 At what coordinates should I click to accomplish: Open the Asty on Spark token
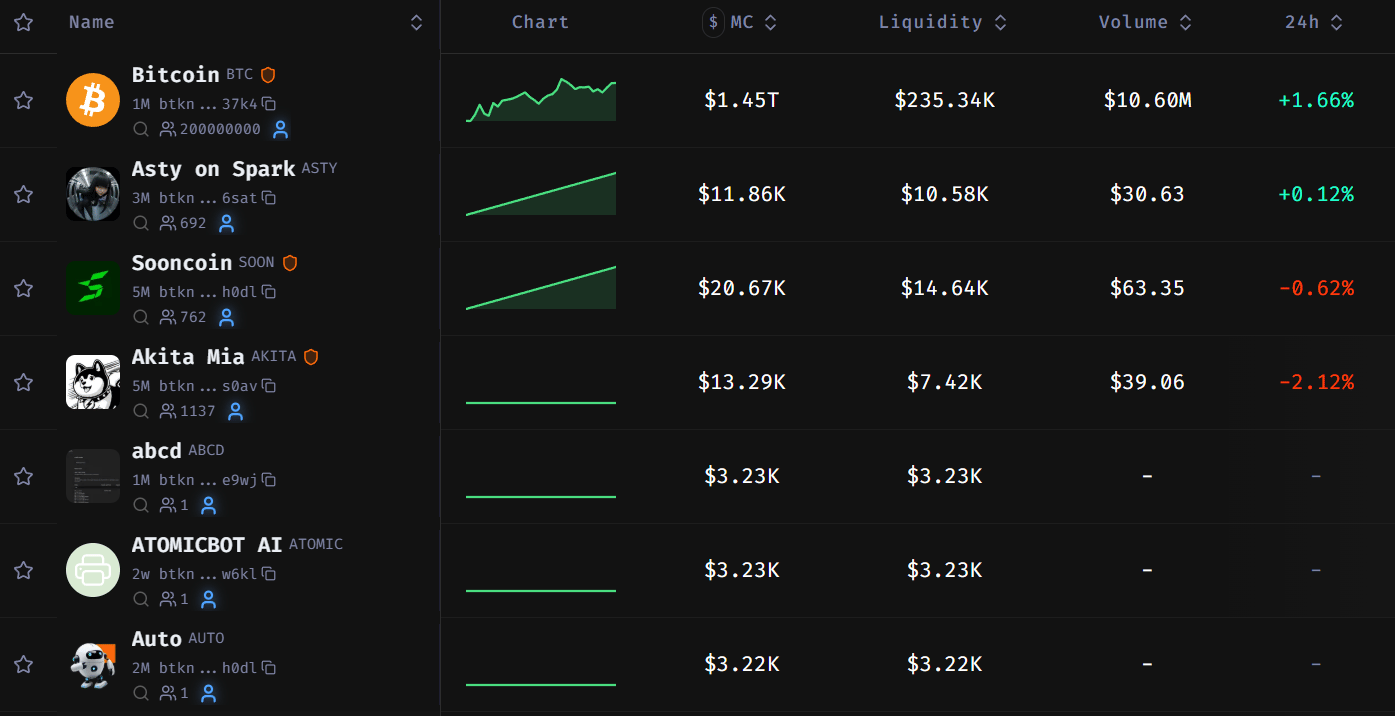pyautogui.click(x=213, y=169)
